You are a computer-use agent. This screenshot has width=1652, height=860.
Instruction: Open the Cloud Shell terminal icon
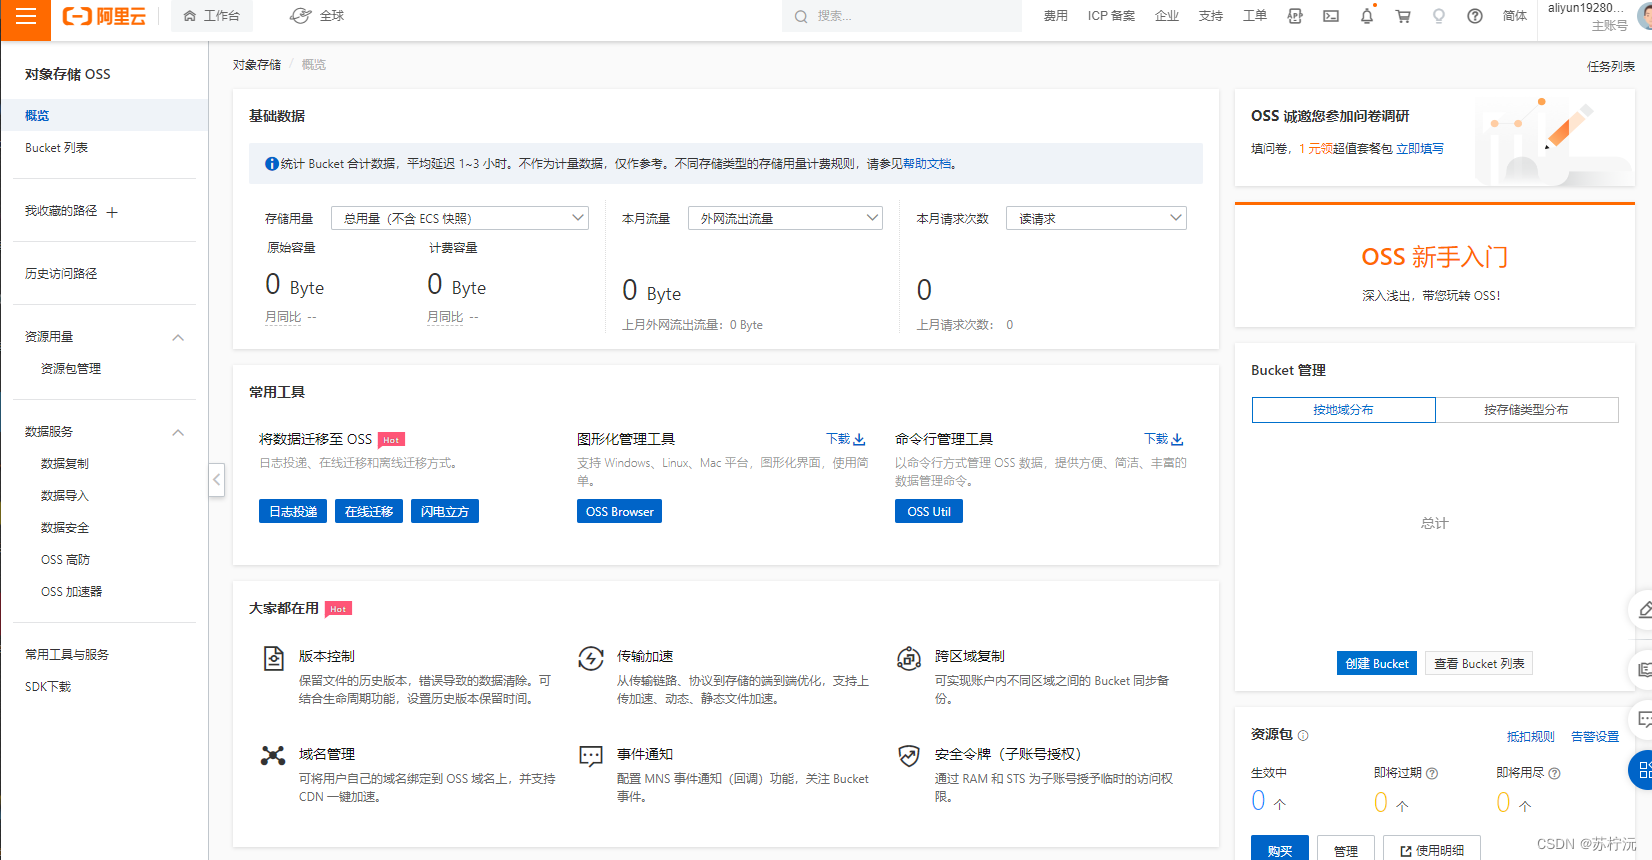pyautogui.click(x=1331, y=16)
